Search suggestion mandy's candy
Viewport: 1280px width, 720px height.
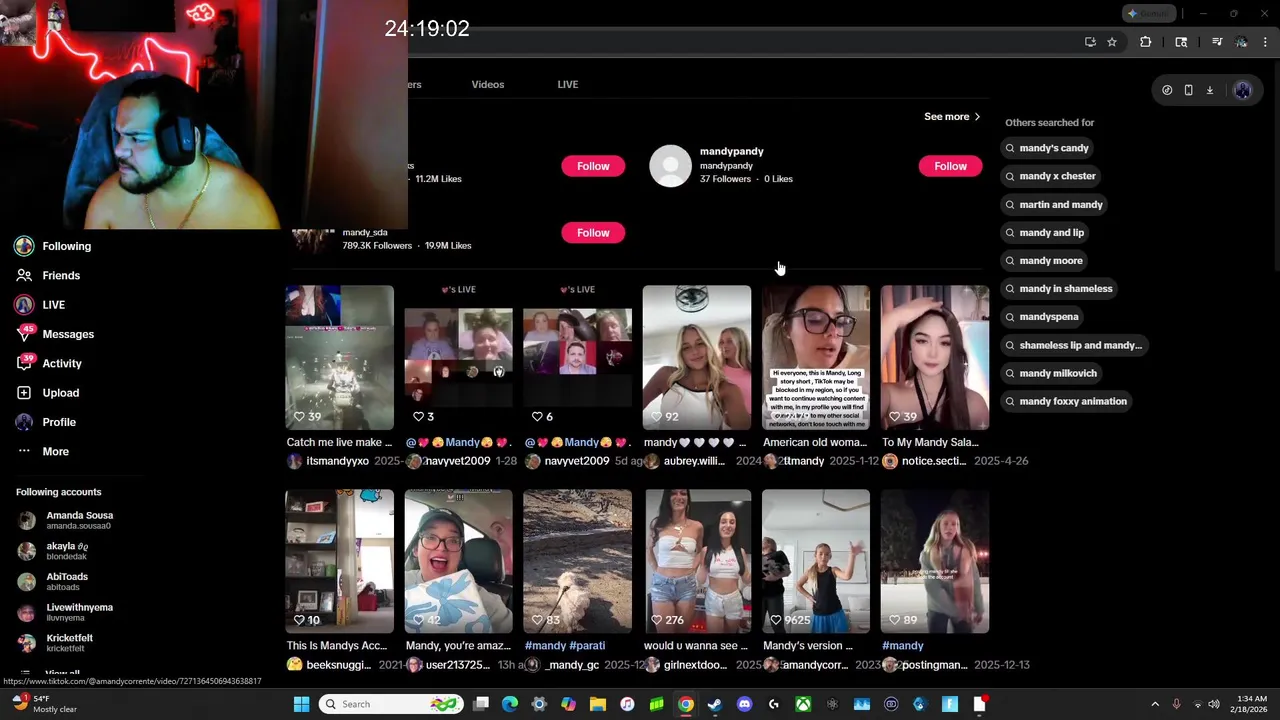click(1046, 148)
